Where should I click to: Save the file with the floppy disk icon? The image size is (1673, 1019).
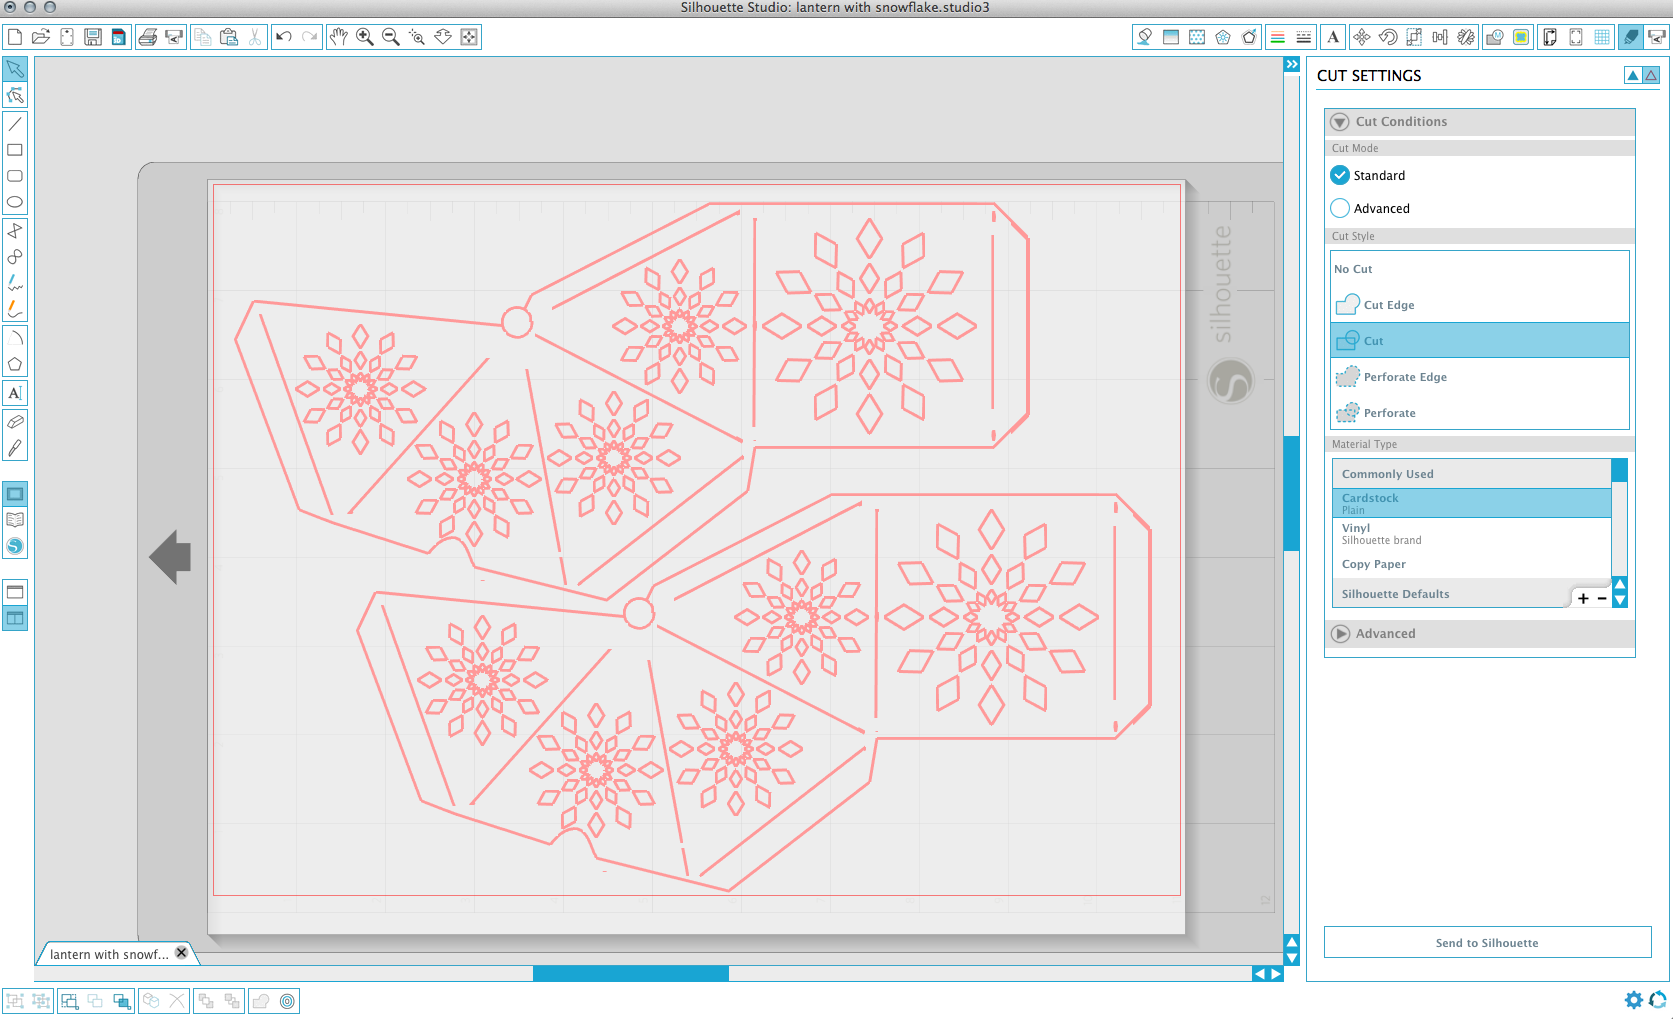click(93, 37)
